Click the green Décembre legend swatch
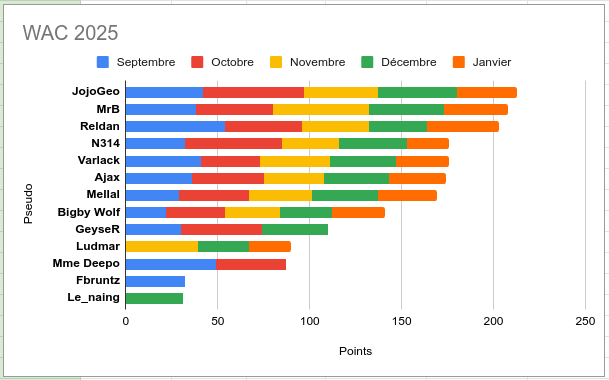Image resolution: width=609 pixels, height=380 pixels. [367, 62]
